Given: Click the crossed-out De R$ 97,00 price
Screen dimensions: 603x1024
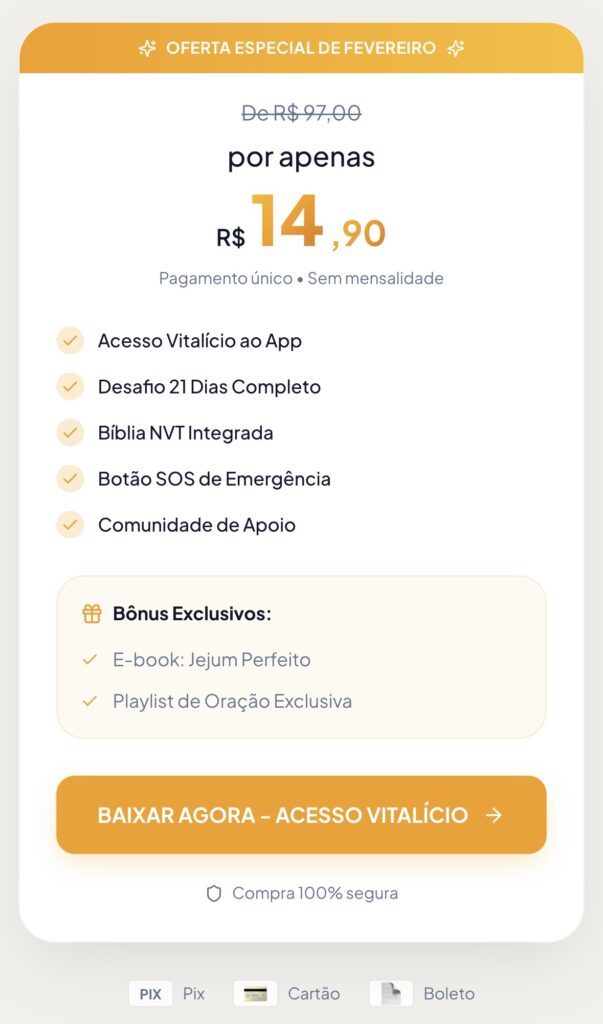Looking at the screenshot, I should [301, 113].
